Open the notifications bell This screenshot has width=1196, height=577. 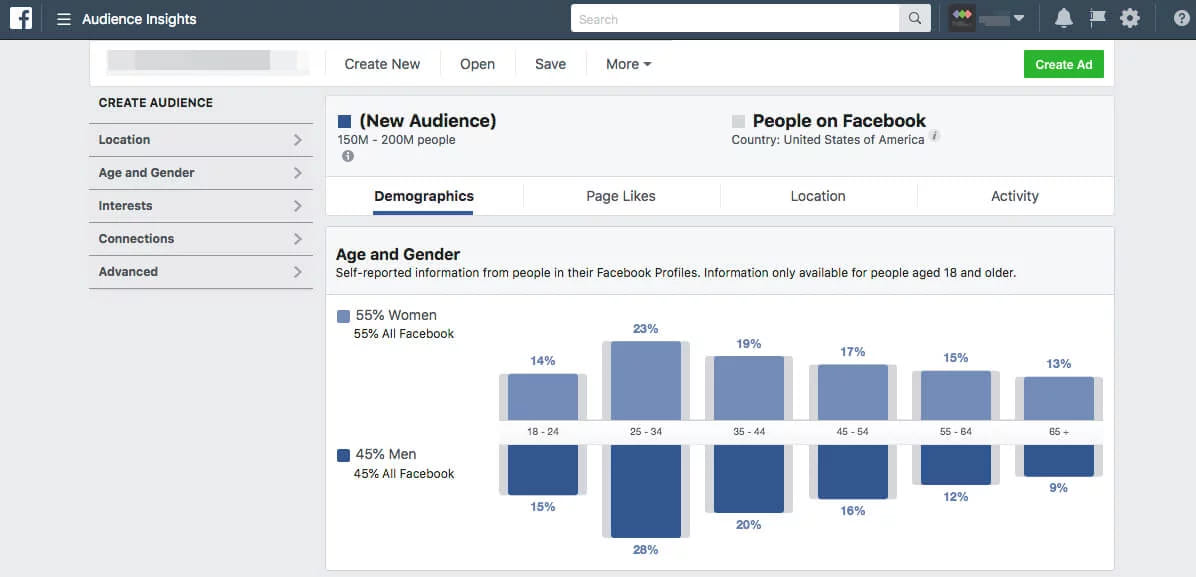click(1063, 19)
